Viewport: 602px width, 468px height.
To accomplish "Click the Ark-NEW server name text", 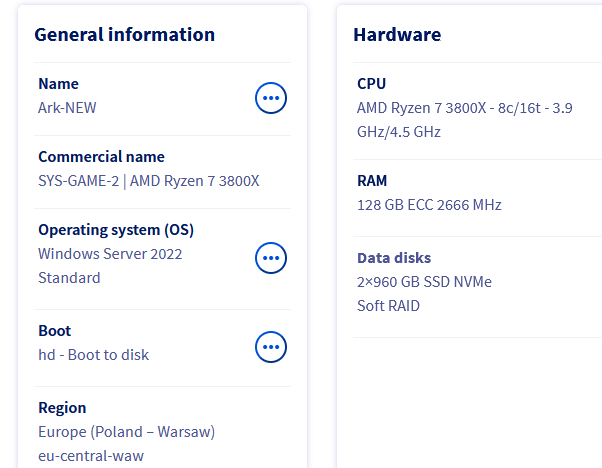I will pos(67,108).
